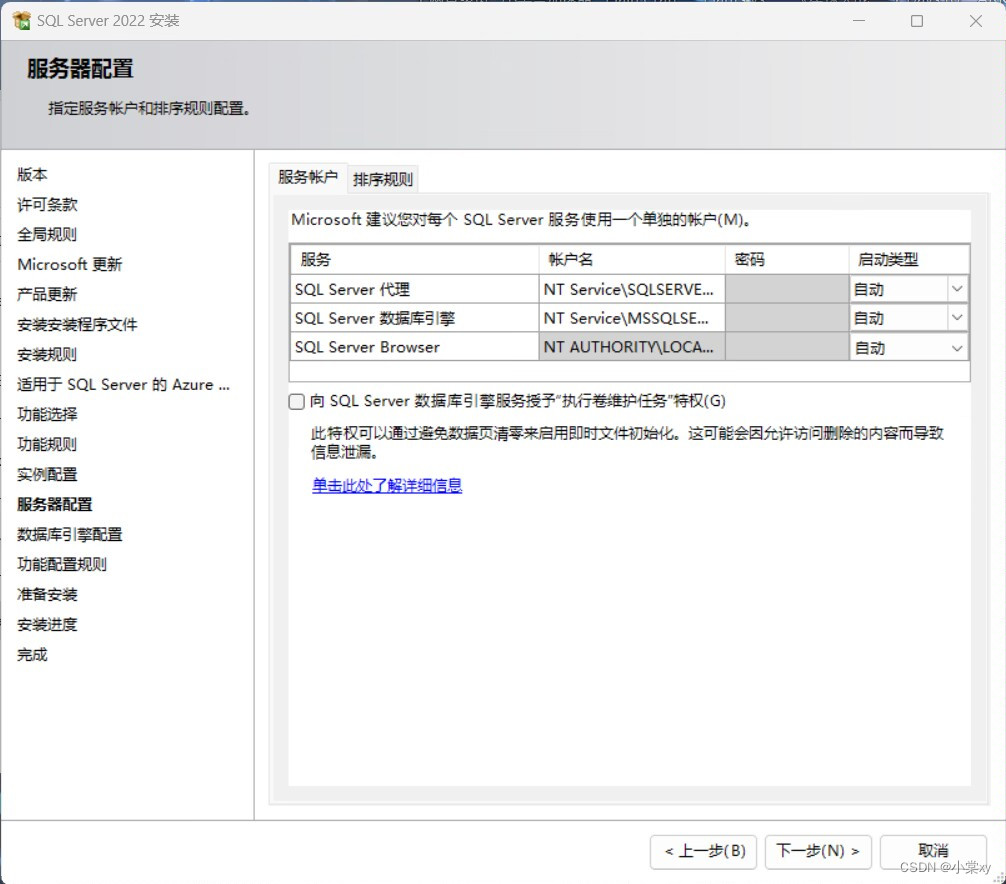Screen dimensions: 1006x884
Task: Maximize the SQL Server 2022 setup window
Action: (917, 21)
